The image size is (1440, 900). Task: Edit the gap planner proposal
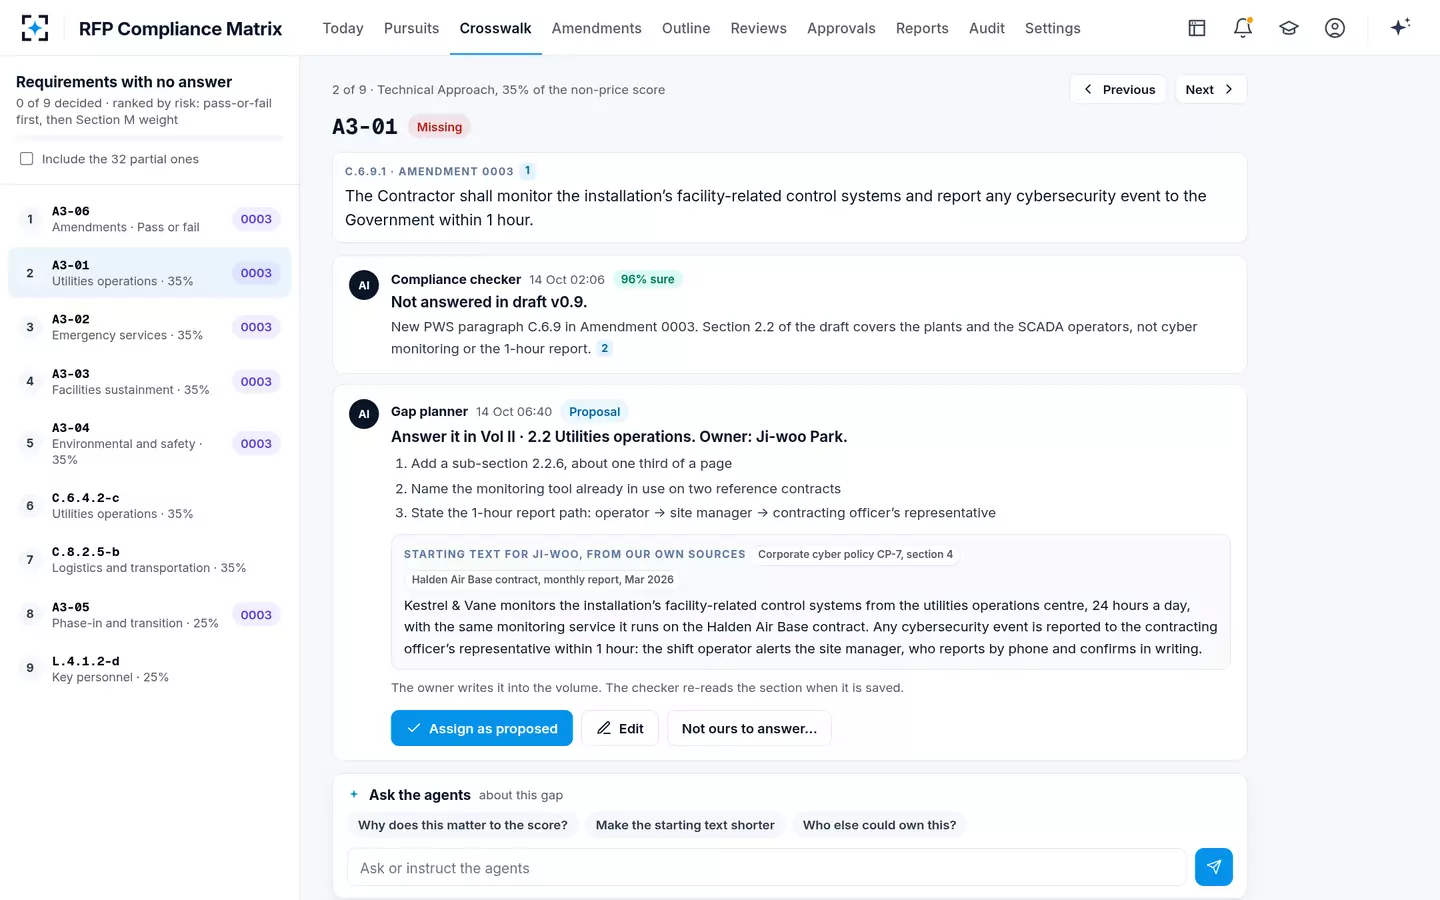click(x=620, y=728)
